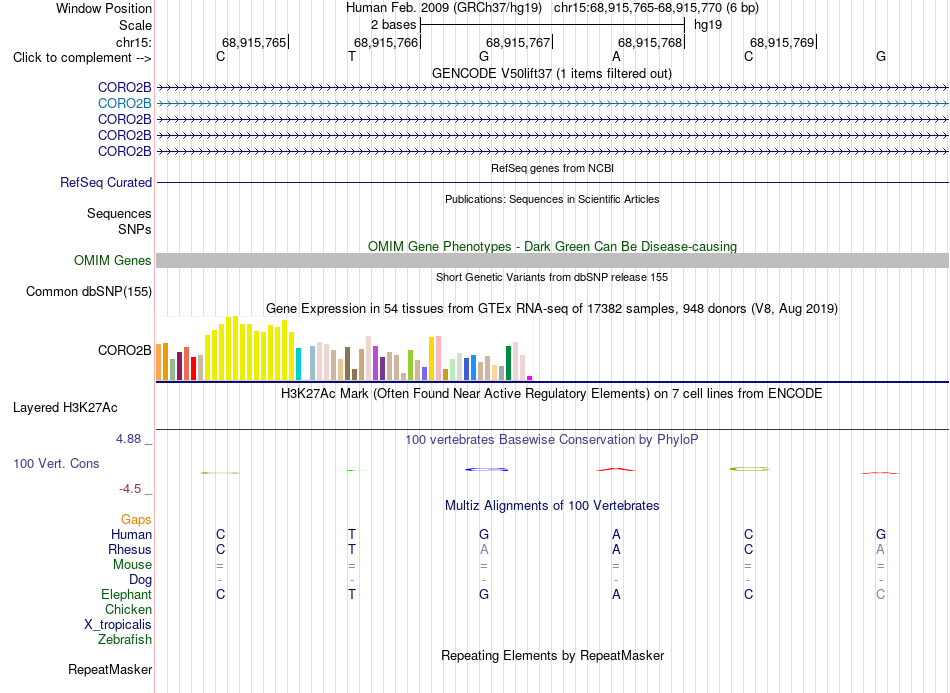Click 'Short Genetic Variants from dbSNP release 155'

pos(552,277)
